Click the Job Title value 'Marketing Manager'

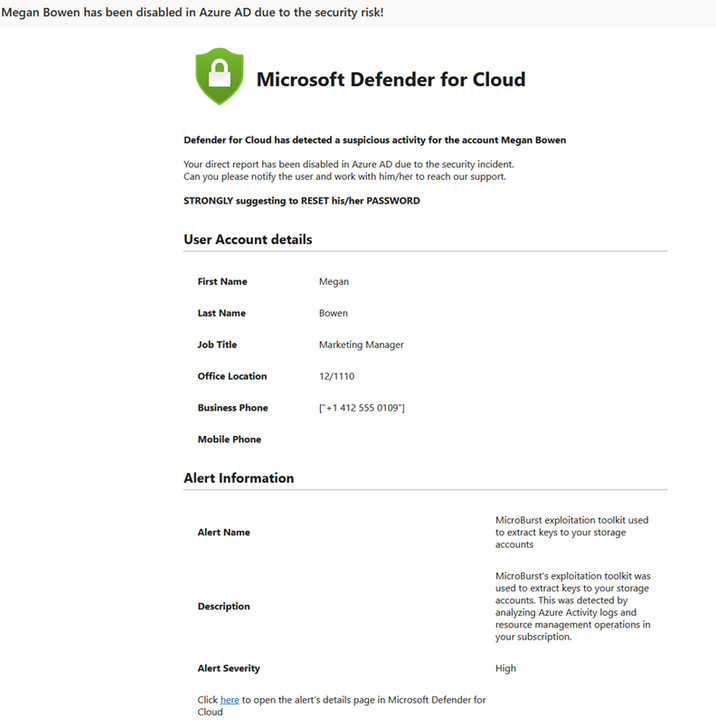[x=361, y=344]
